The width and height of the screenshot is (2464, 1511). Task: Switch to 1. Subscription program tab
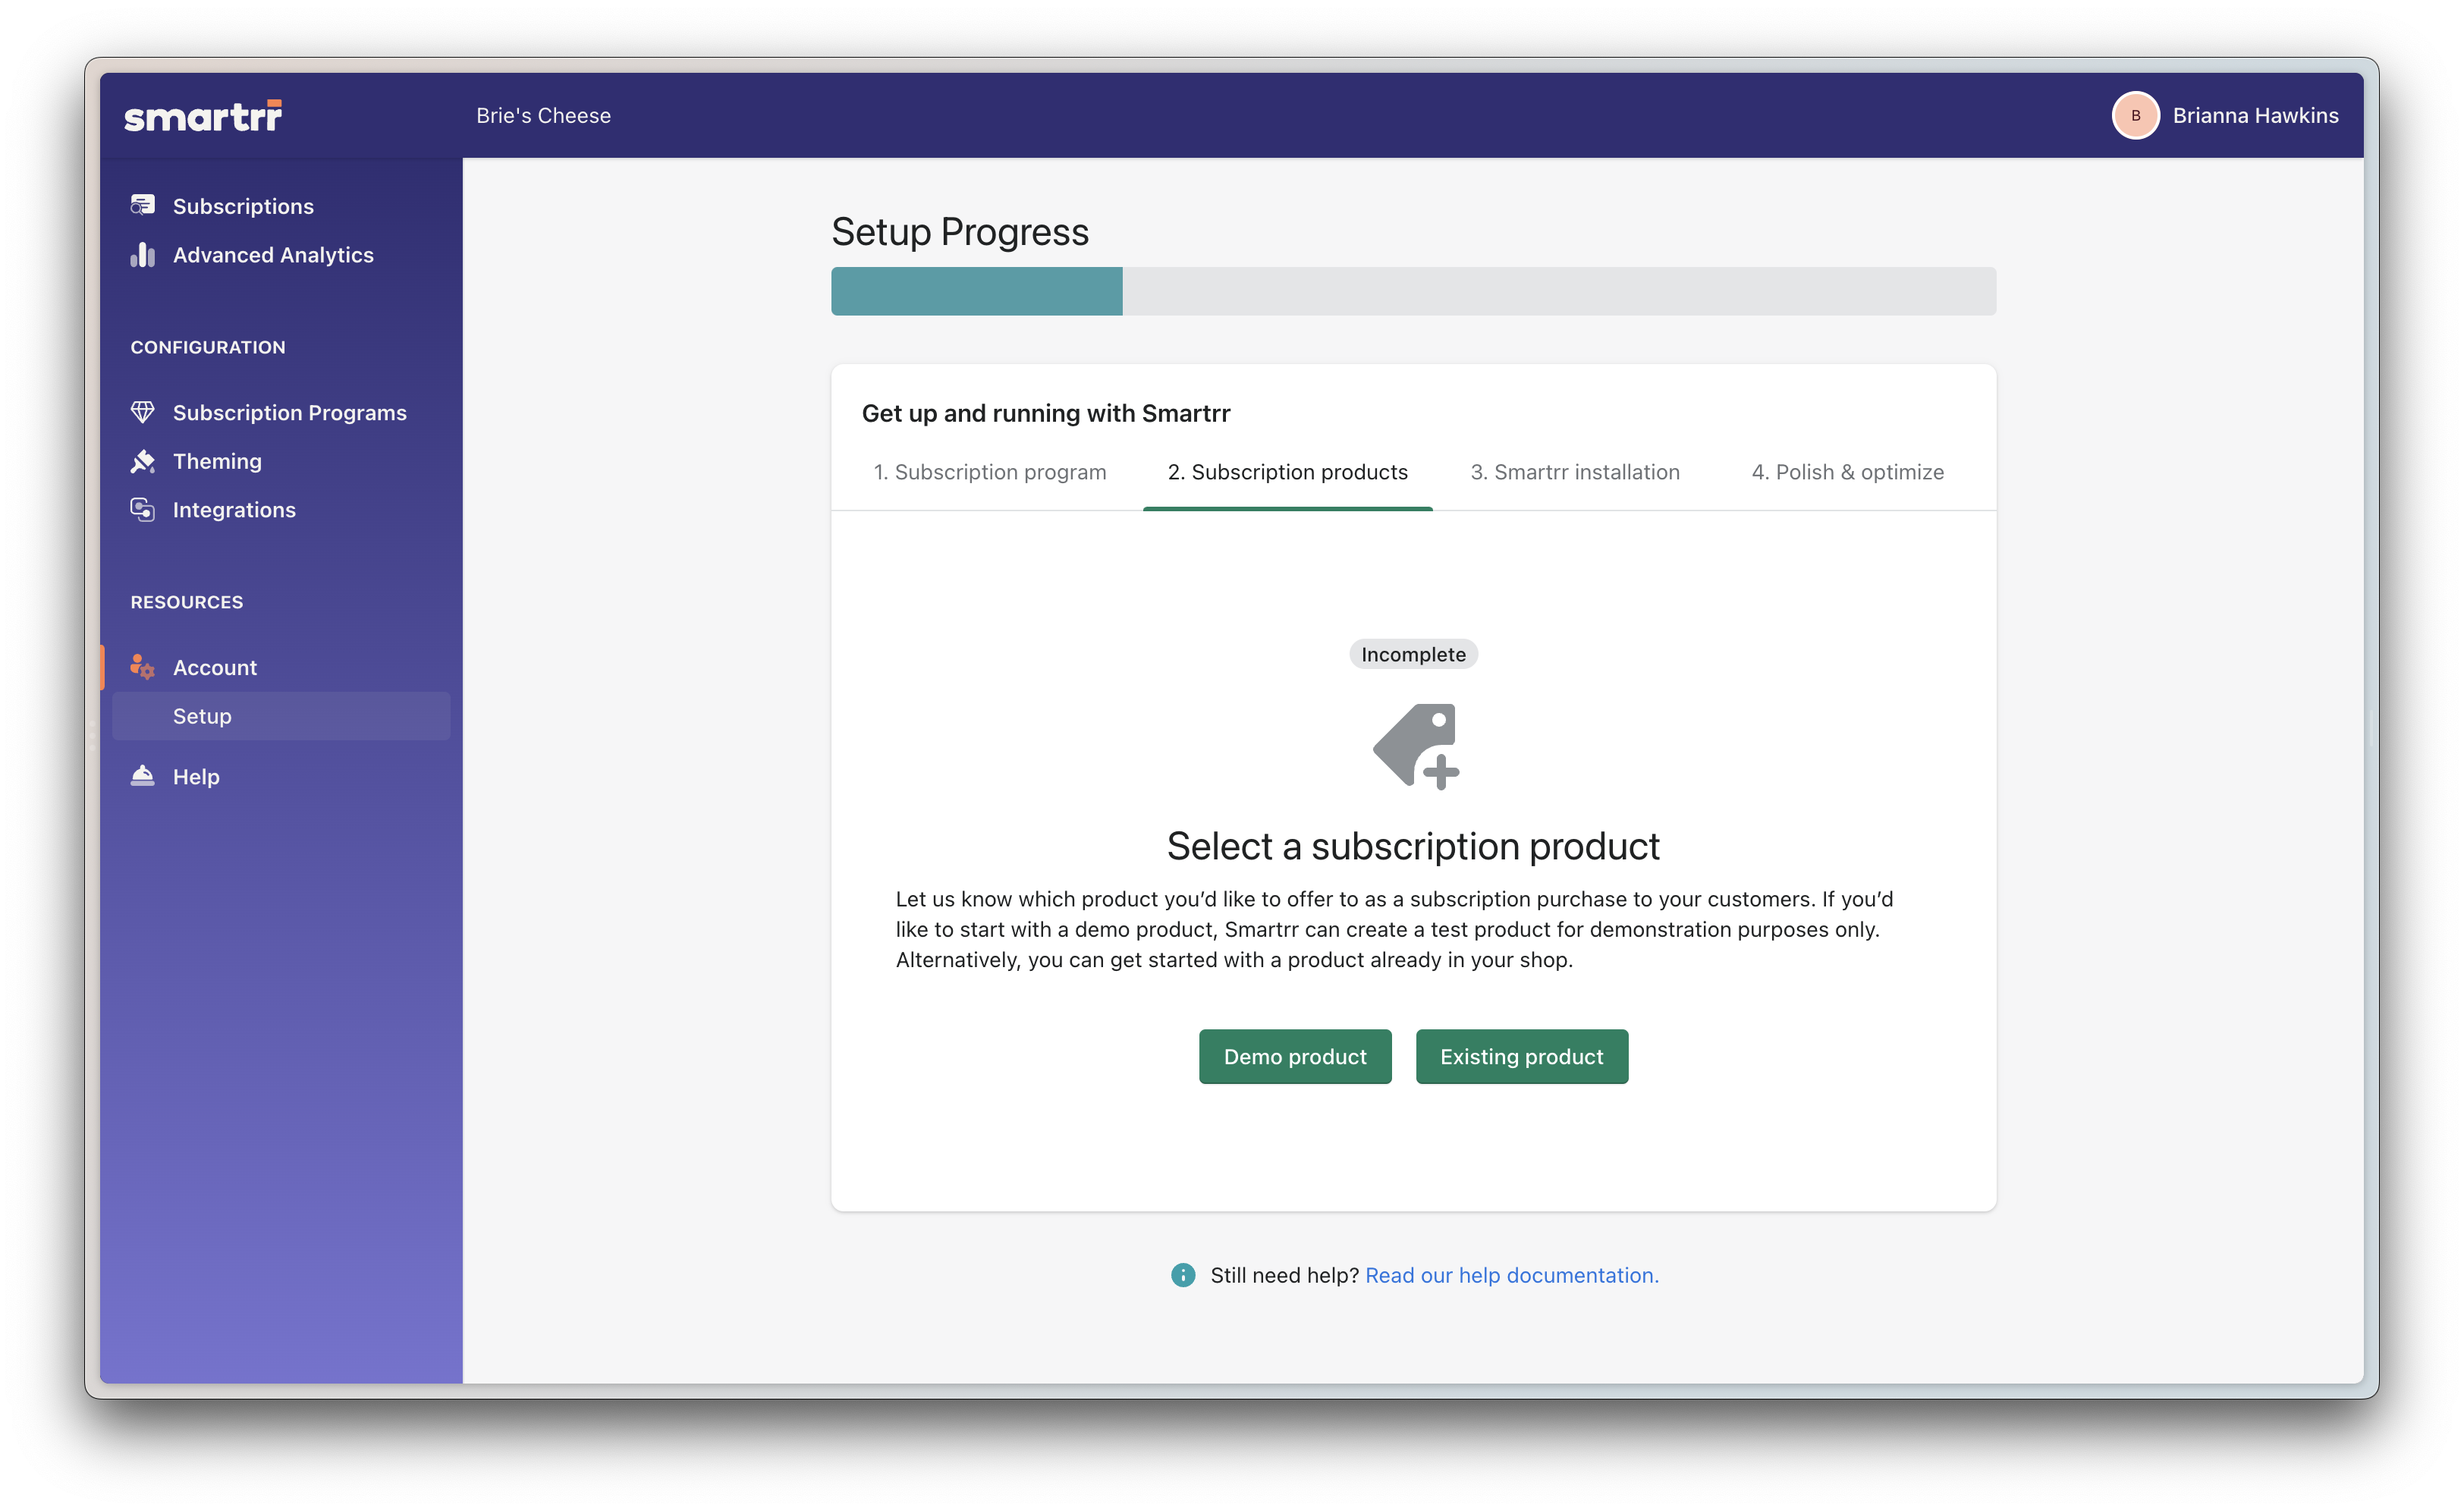pyautogui.click(x=990, y=472)
